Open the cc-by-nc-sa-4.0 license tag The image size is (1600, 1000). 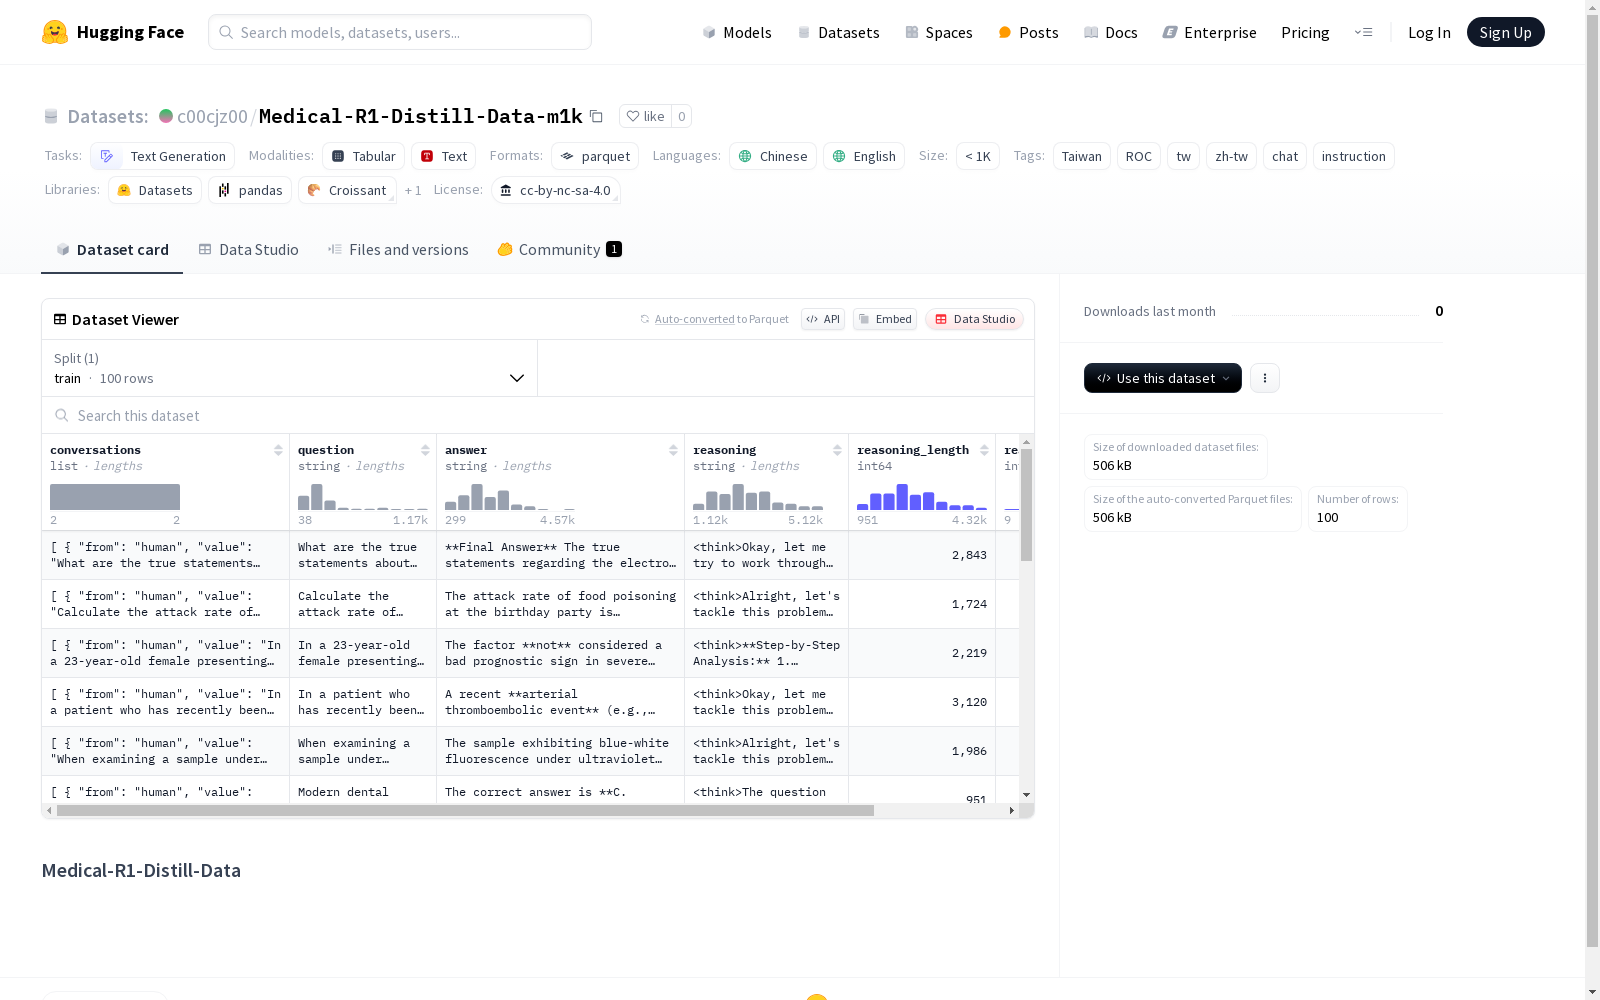556,190
